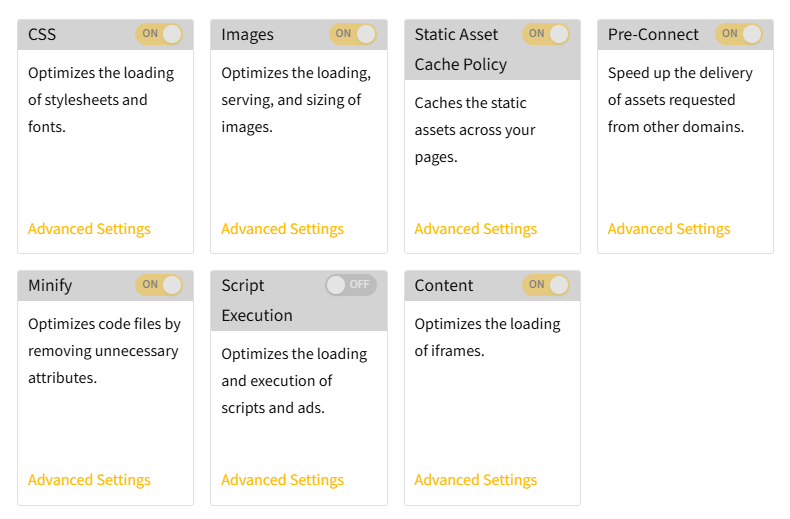Turn off the Content toggle

546,285
